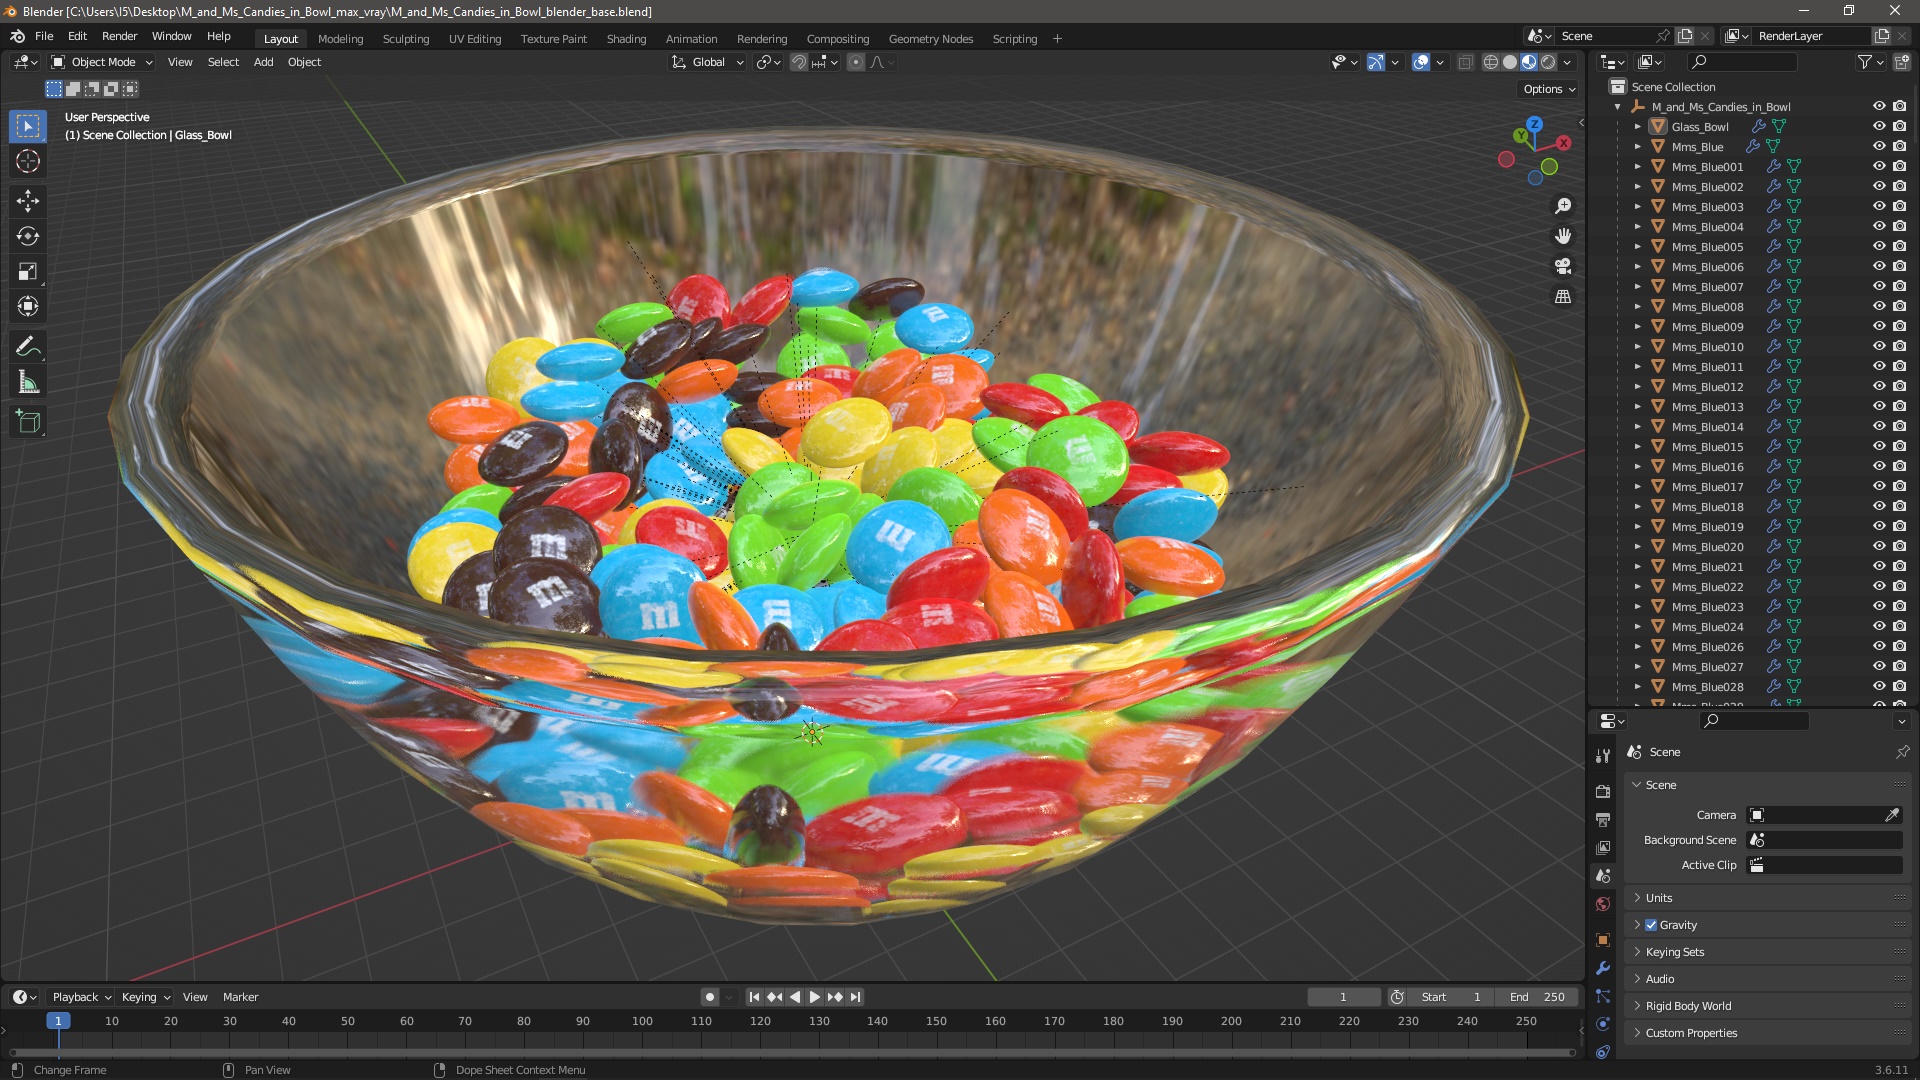This screenshot has width=1920, height=1080.
Task: Open the Object properties tab
Action: (1603, 940)
